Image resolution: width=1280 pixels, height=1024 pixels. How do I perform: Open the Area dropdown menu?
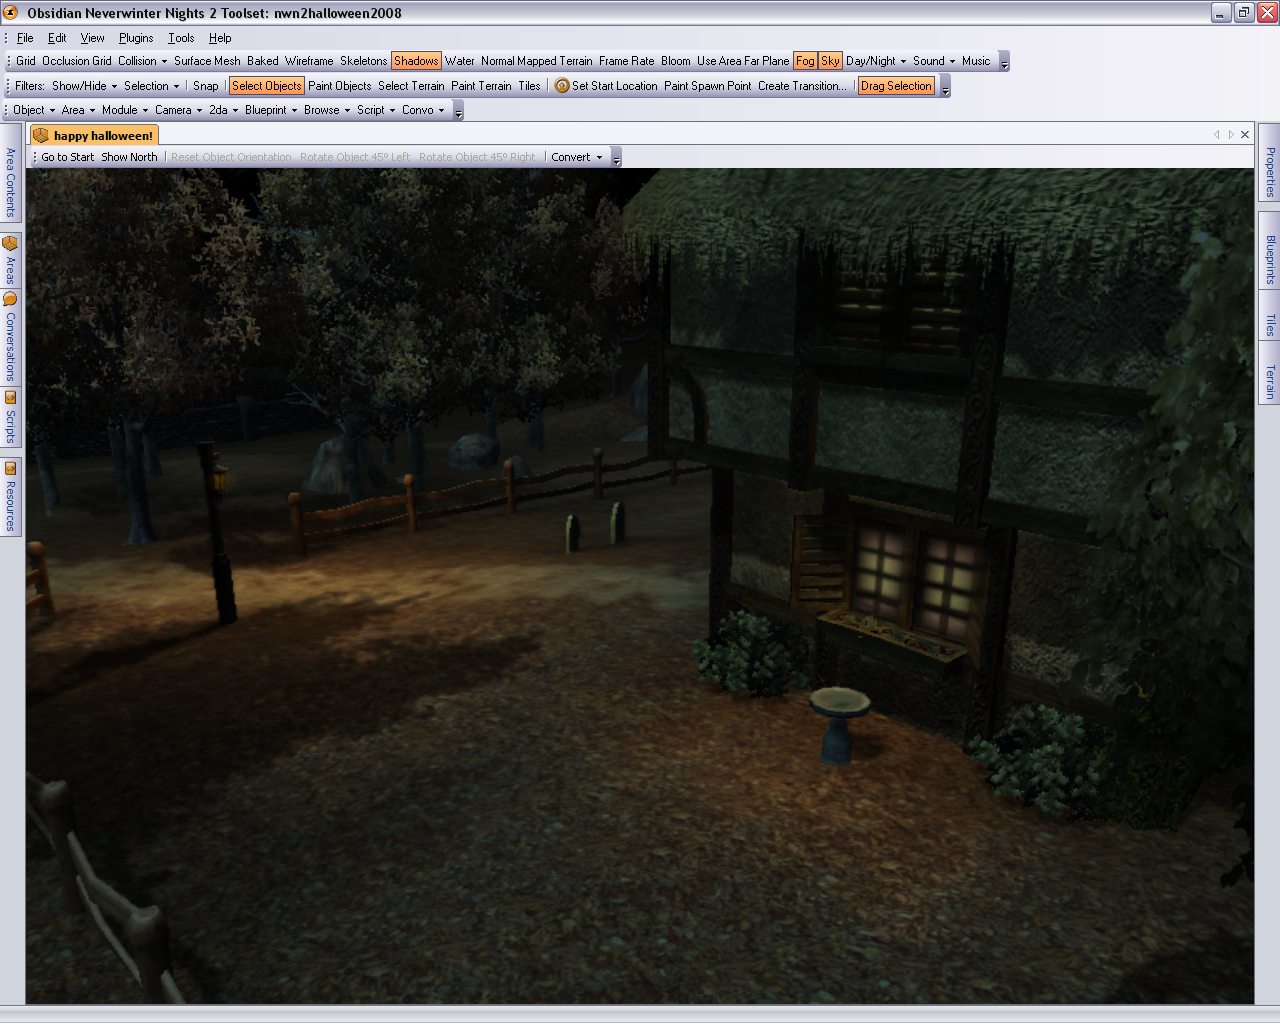coord(79,110)
